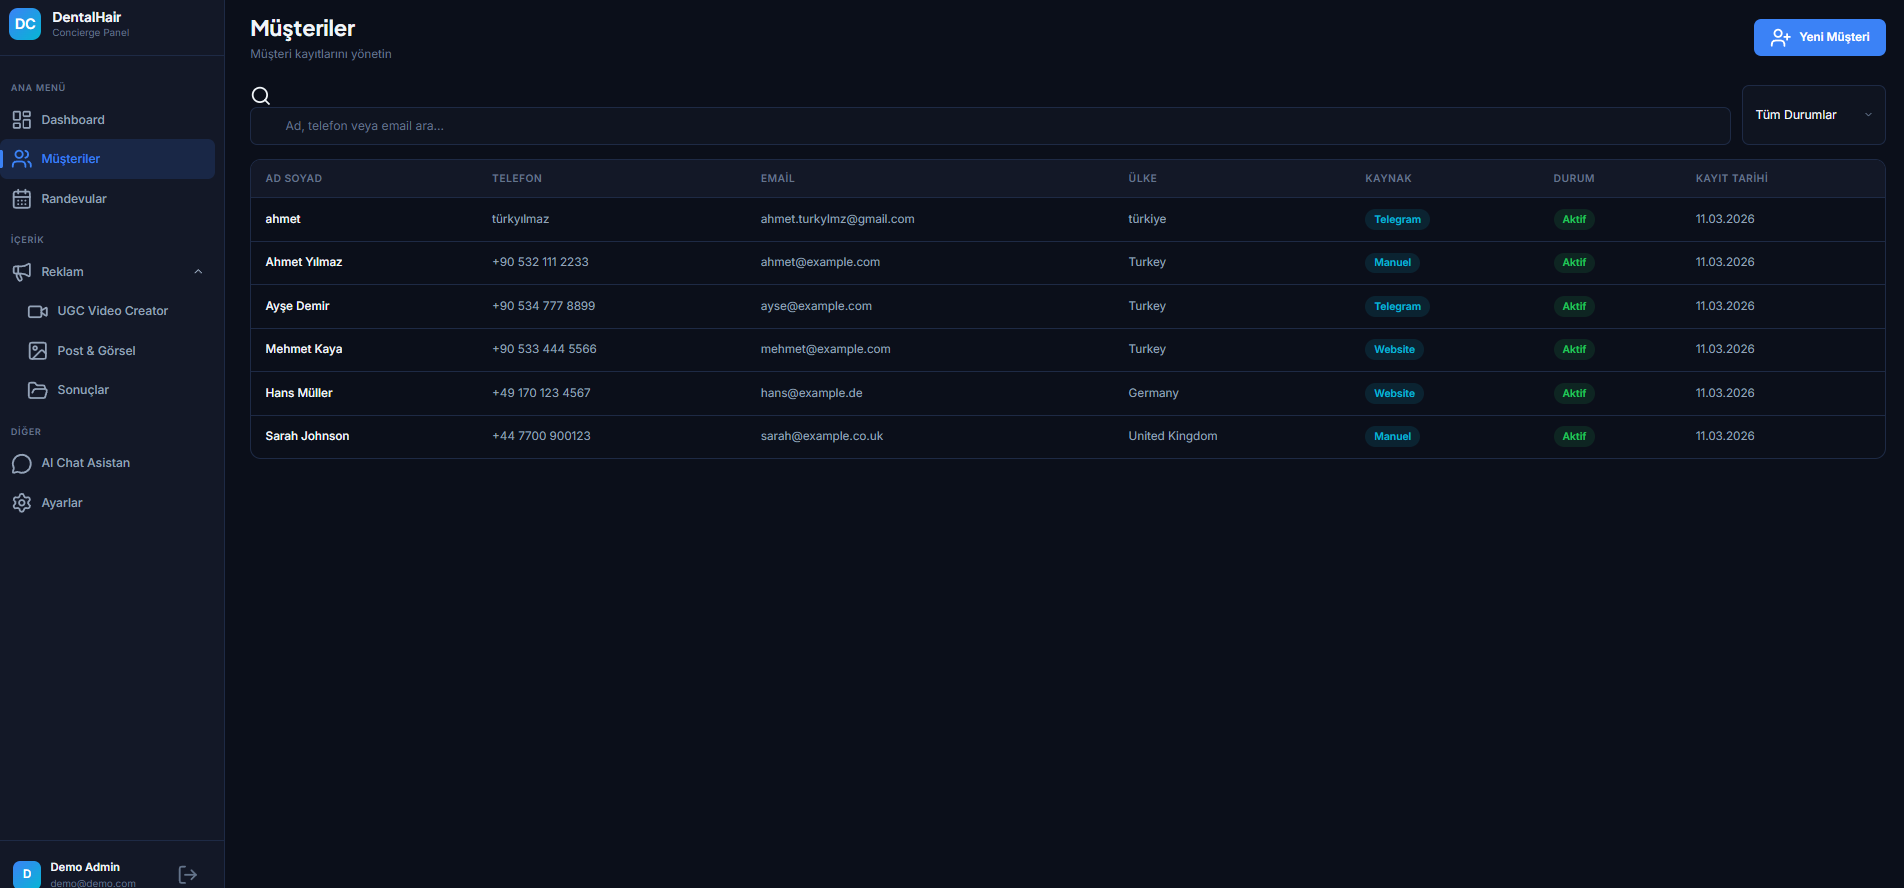Open the Reklam menu item
This screenshot has height=888, width=1904.
pos(63,272)
